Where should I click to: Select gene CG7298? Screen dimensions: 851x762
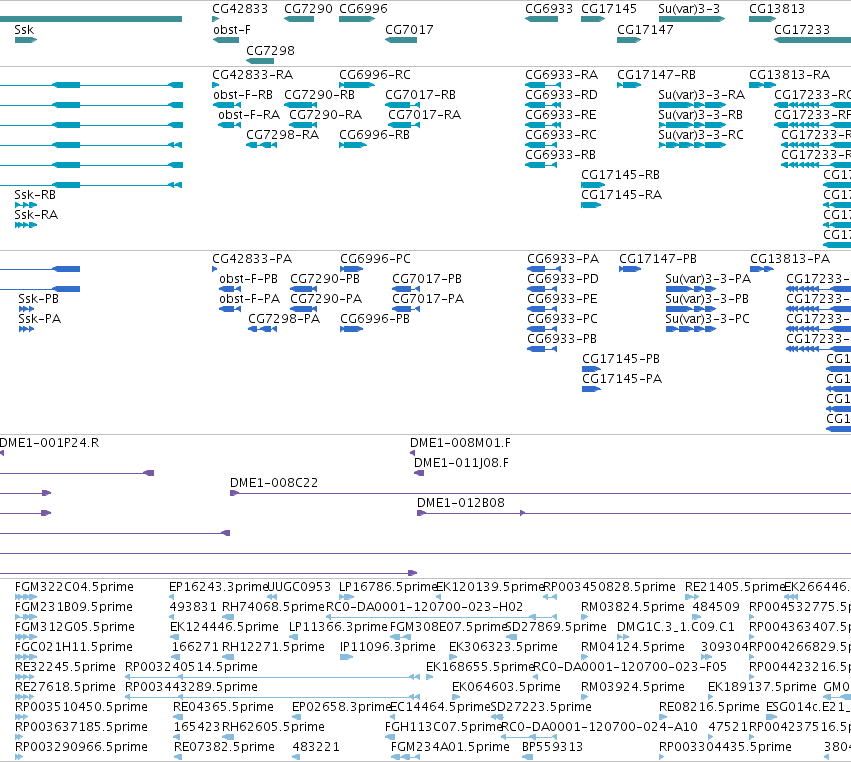pos(260,61)
